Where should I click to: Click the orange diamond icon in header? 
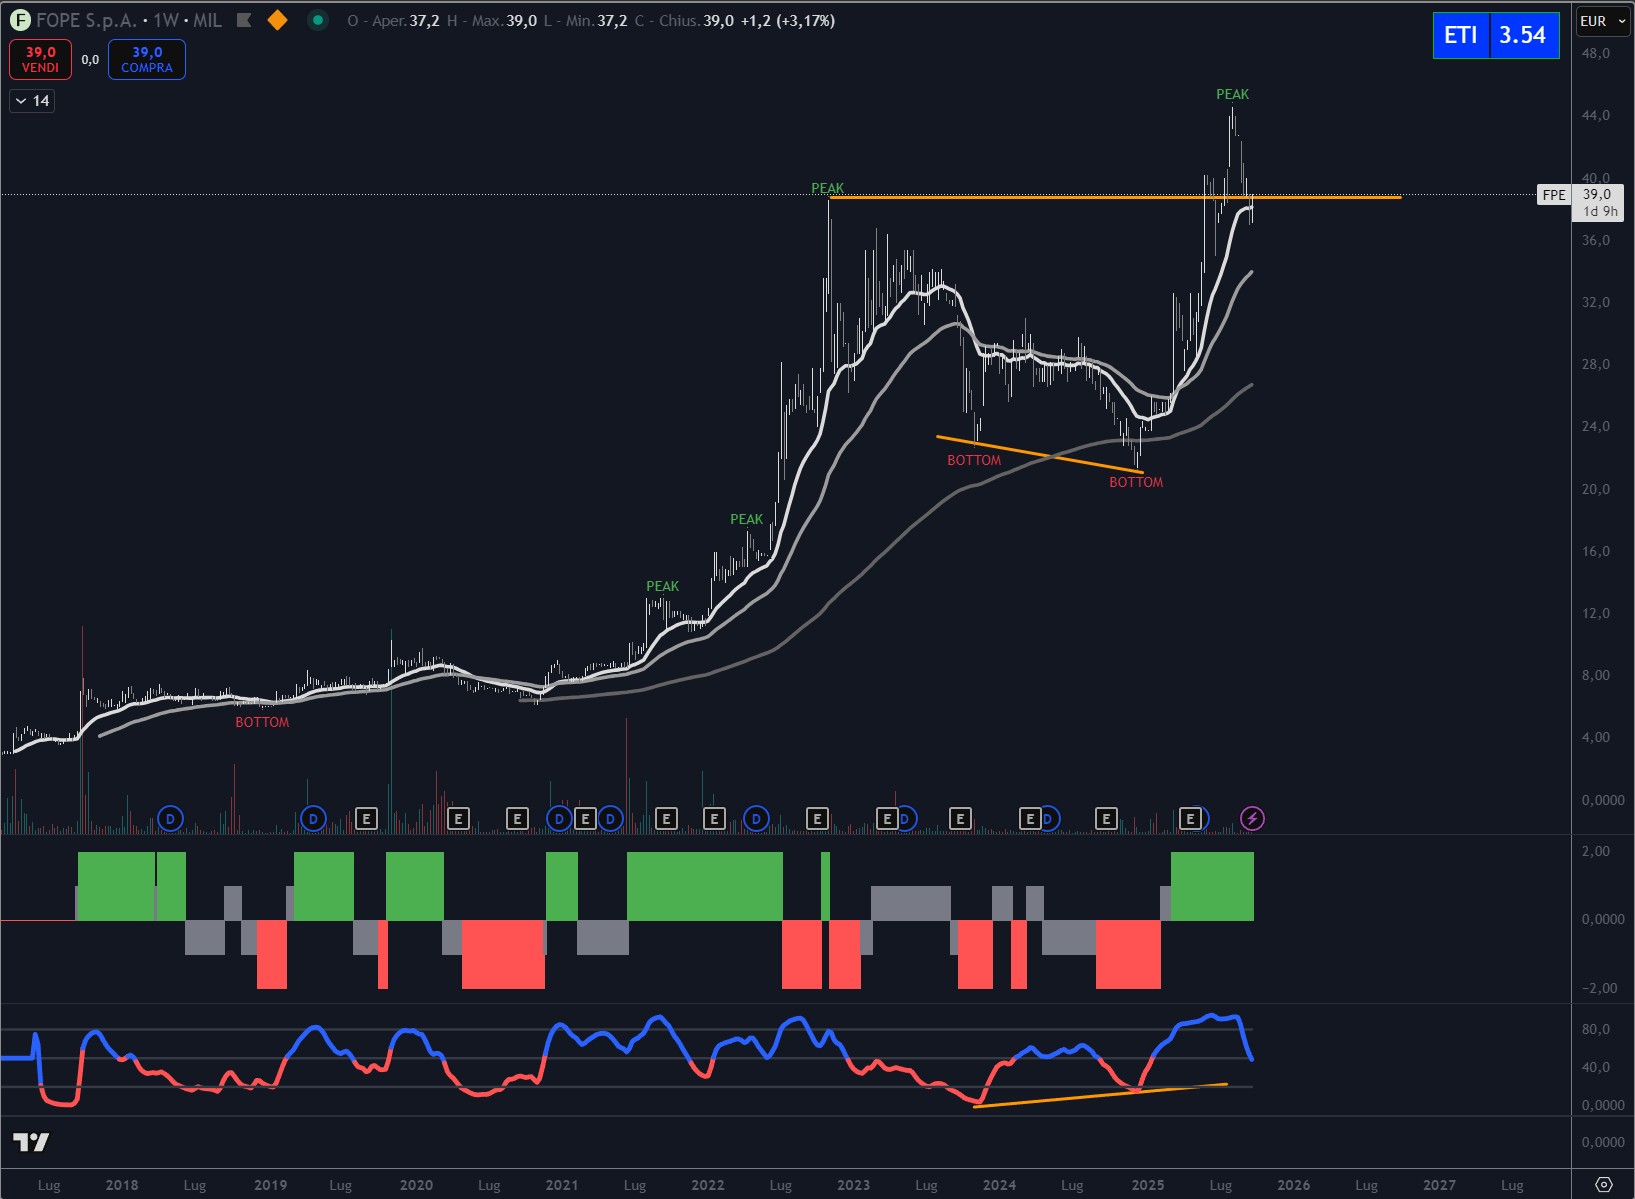278,20
